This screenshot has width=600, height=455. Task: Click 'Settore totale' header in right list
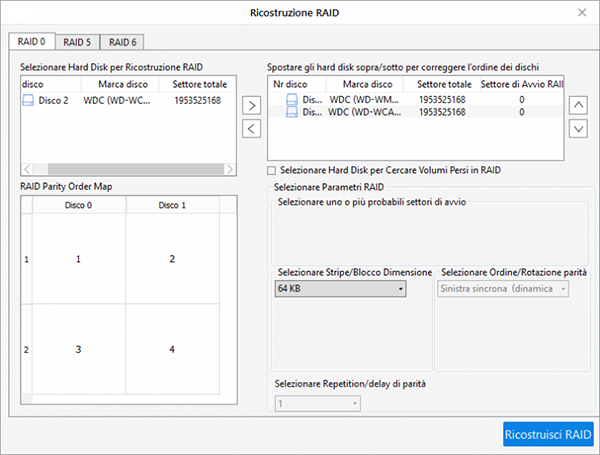point(442,84)
